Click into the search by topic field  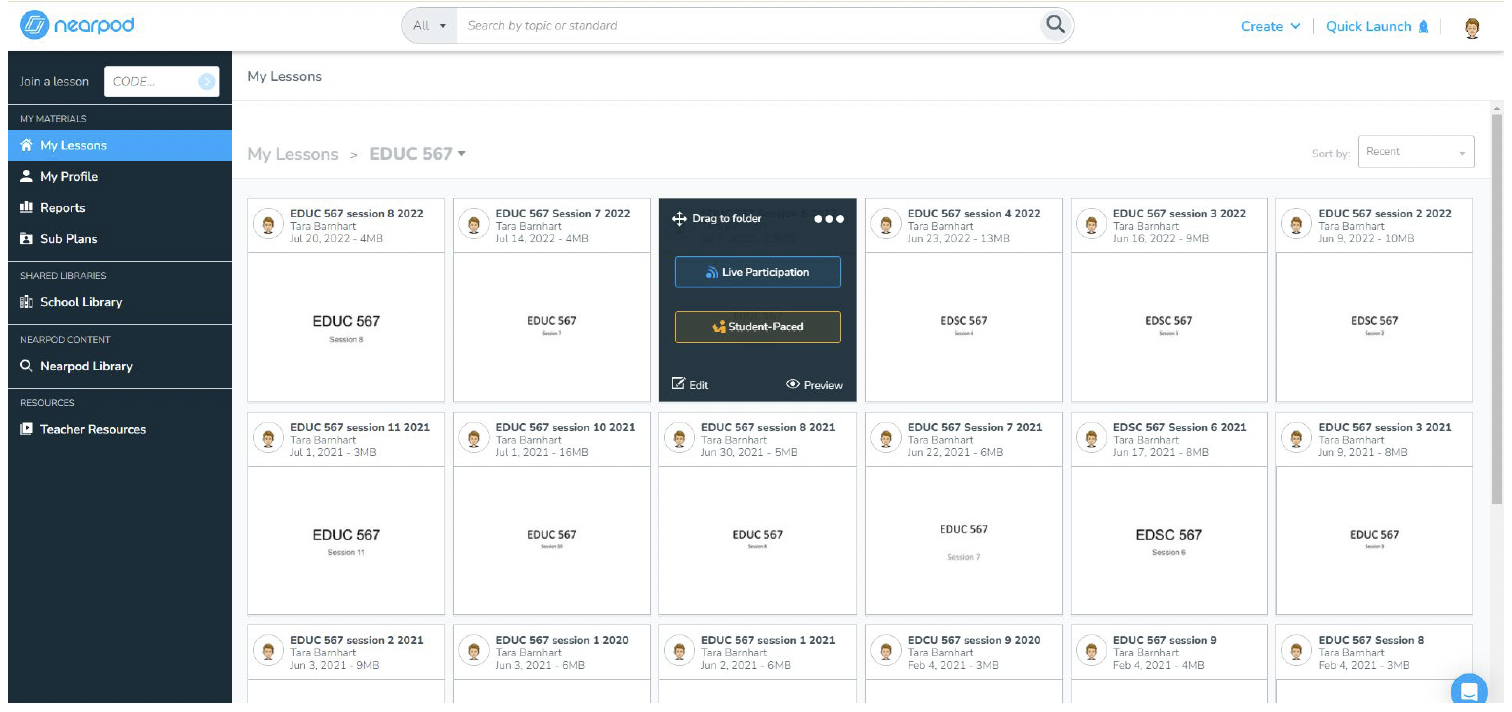click(750, 26)
